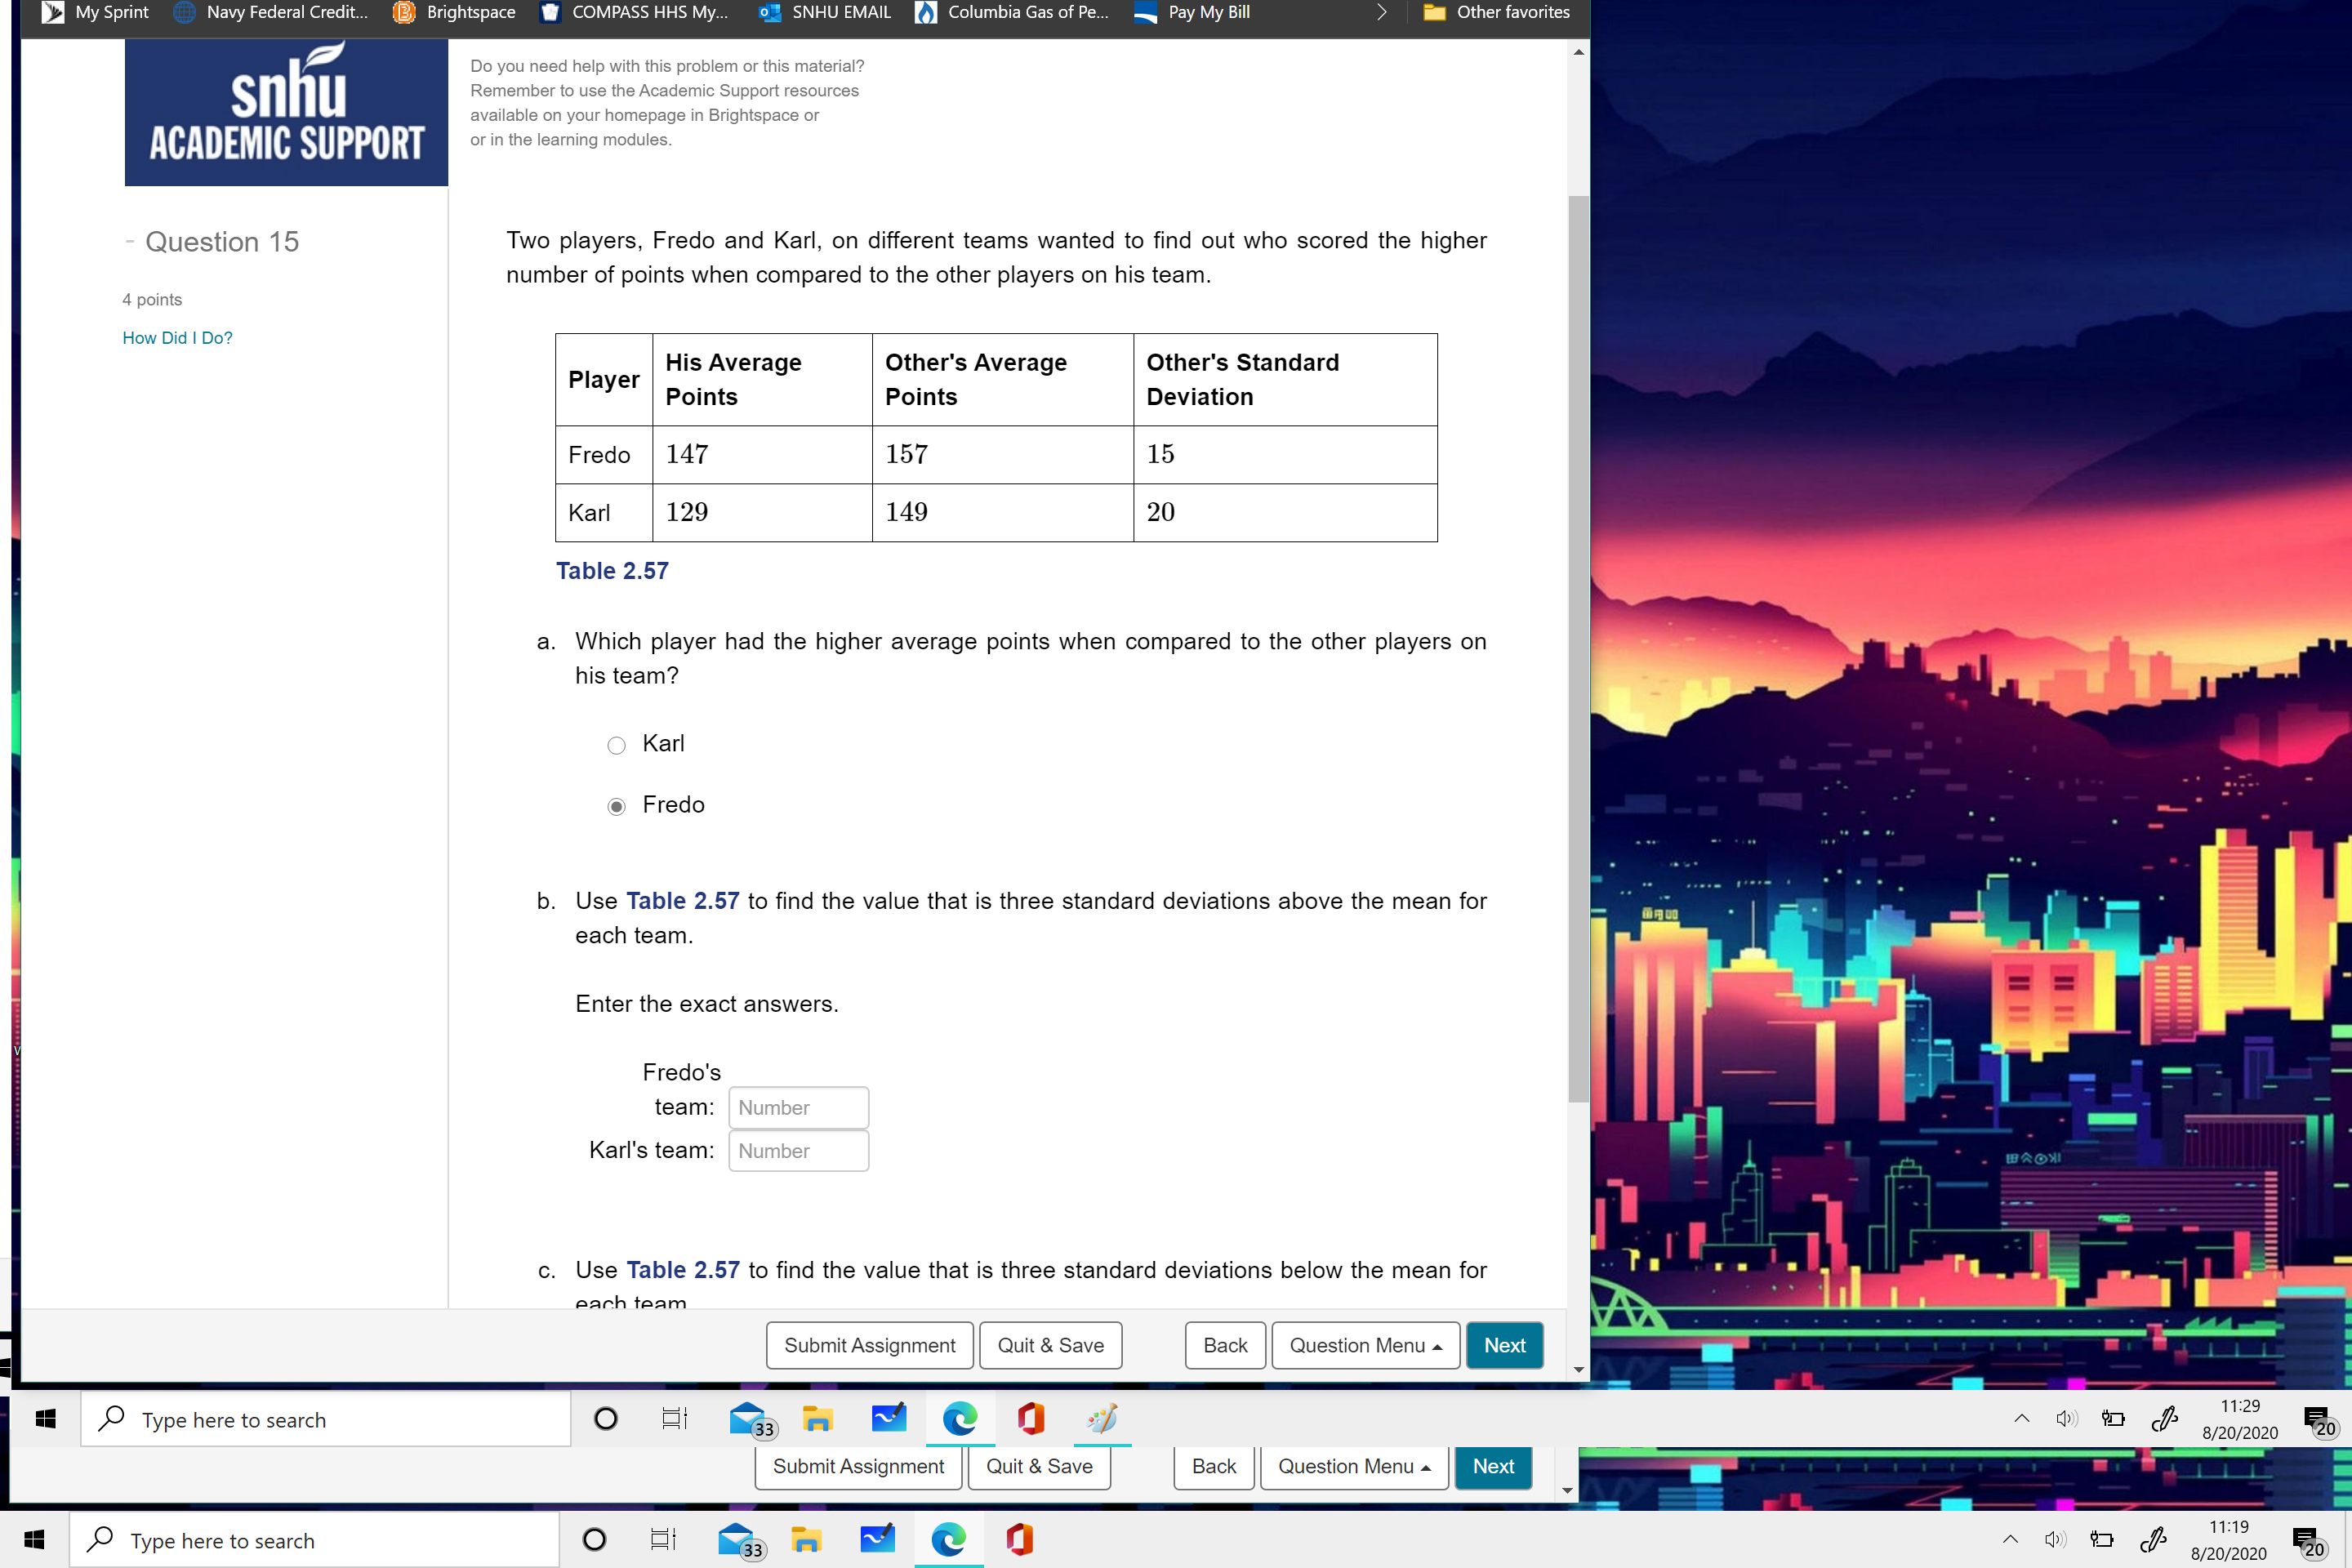2352x1568 pixels.
Task: Open the Other favorites folder
Action: tap(1497, 12)
